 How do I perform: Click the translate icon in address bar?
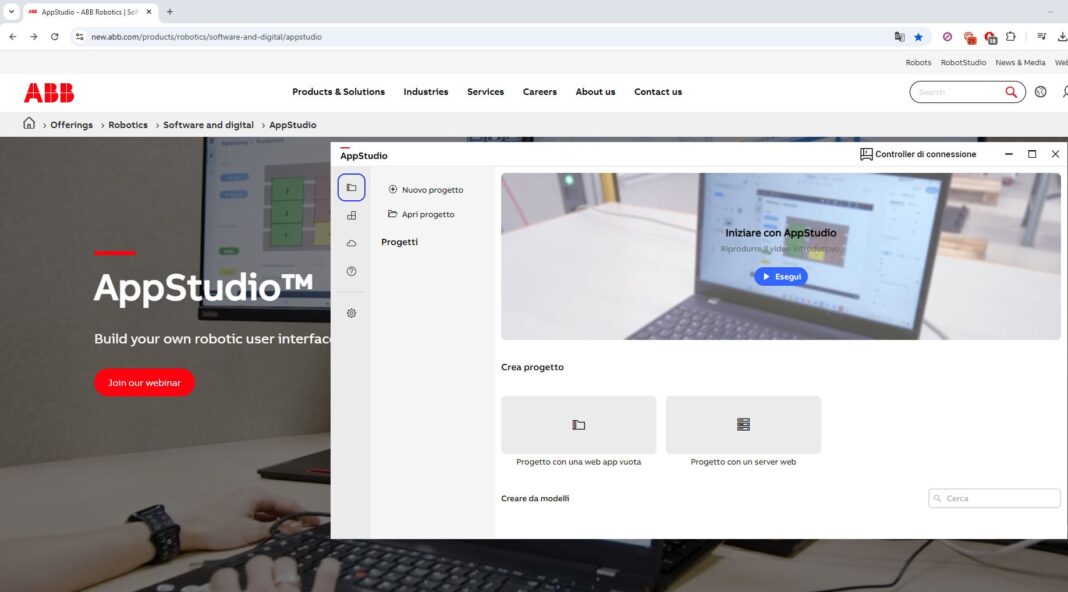click(x=899, y=36)
